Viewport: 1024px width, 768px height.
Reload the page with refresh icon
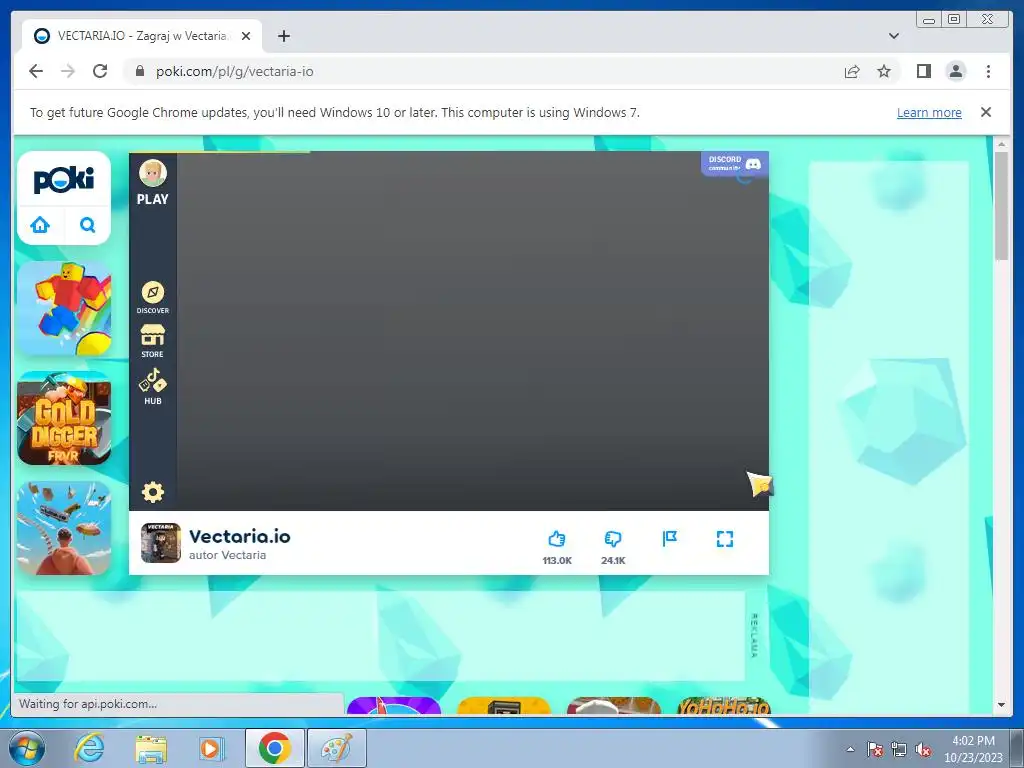click(x=100, y=71)
